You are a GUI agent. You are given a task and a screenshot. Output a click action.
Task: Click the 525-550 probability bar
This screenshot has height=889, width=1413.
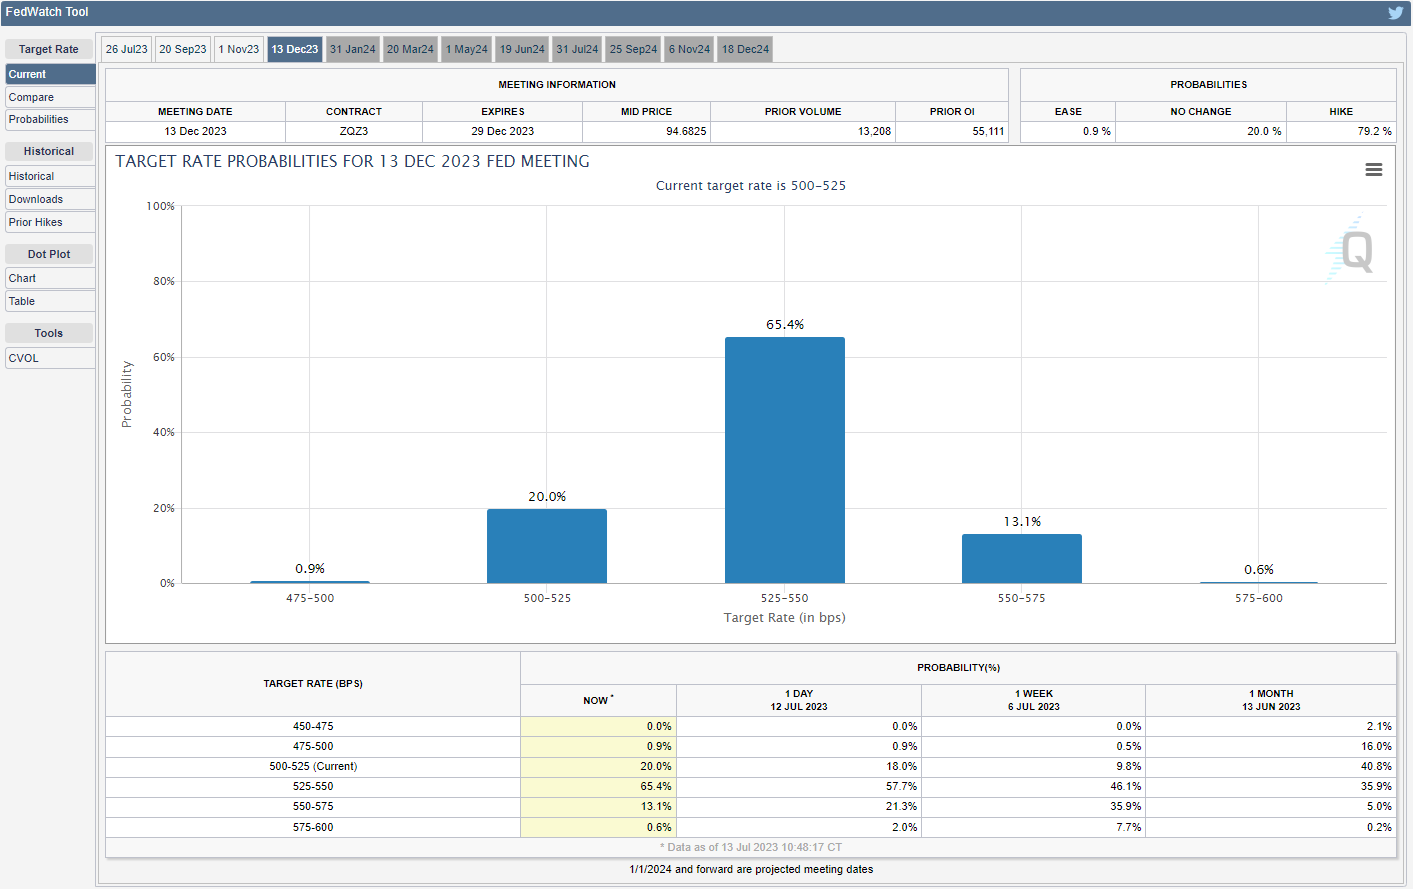[784, 460]
